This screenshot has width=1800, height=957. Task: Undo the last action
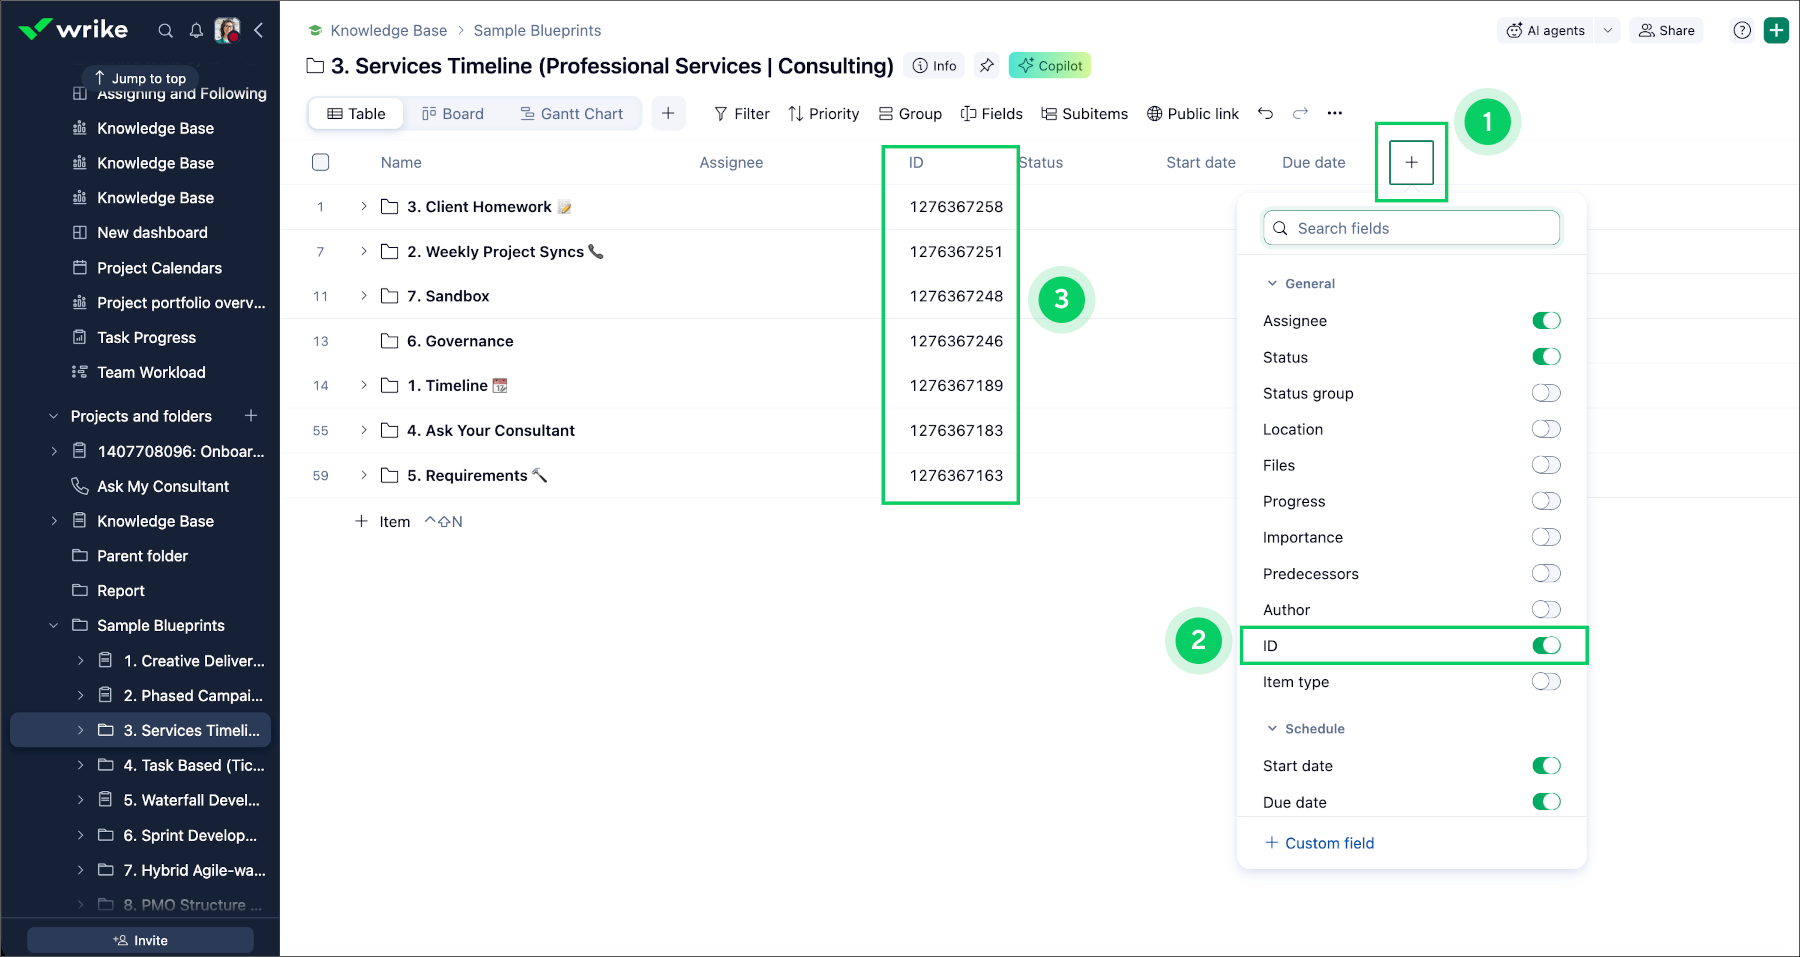(x=1265, y=114)
